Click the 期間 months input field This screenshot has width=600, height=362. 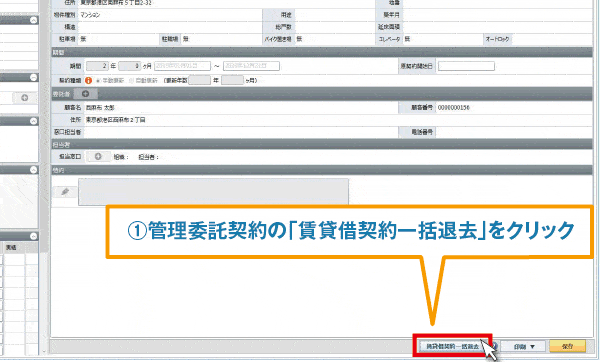tap(130, 66)
